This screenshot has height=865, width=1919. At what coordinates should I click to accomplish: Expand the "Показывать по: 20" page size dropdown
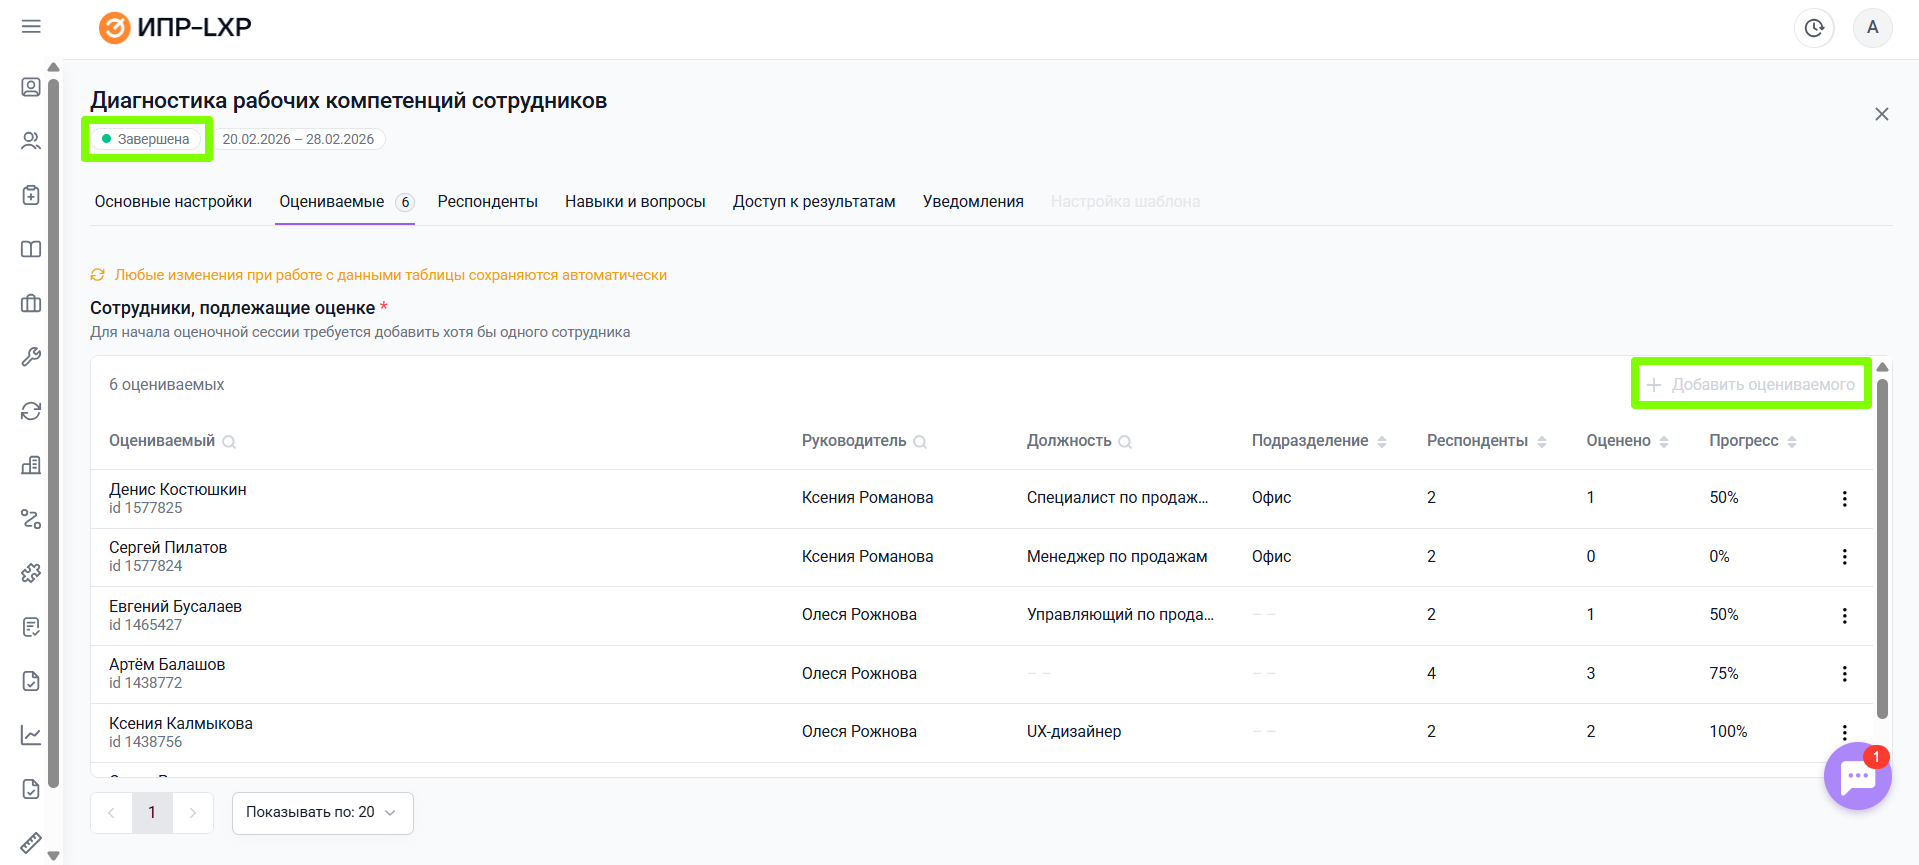[x=322, y=813]
